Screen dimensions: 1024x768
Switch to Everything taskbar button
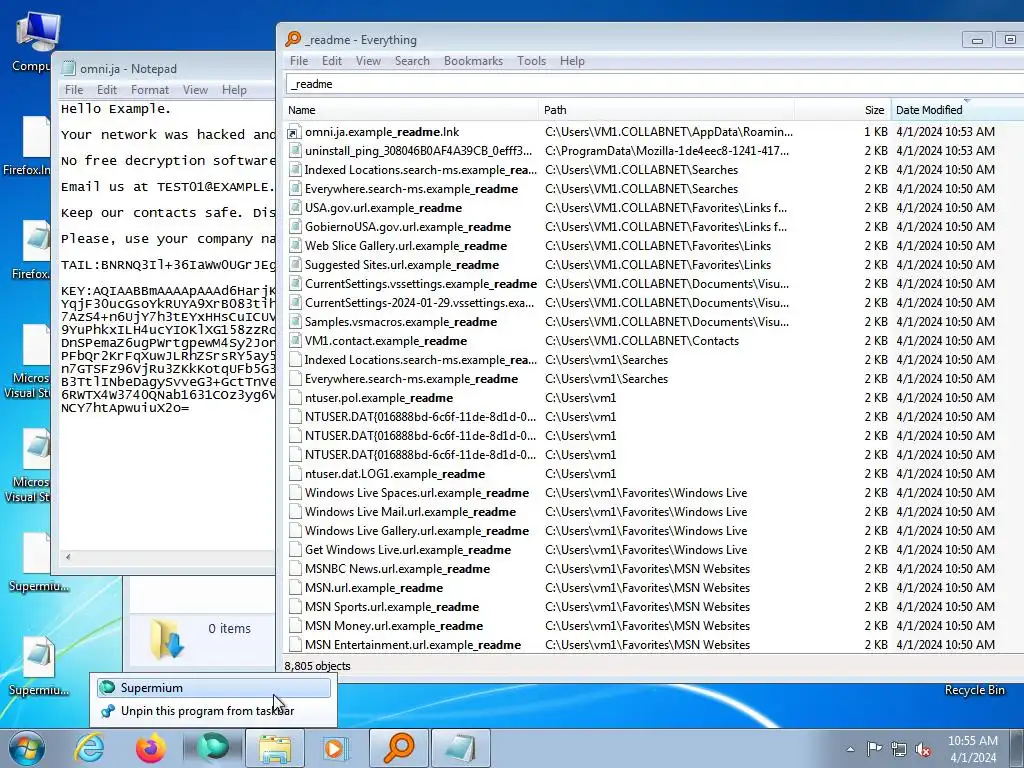(399, 748)
